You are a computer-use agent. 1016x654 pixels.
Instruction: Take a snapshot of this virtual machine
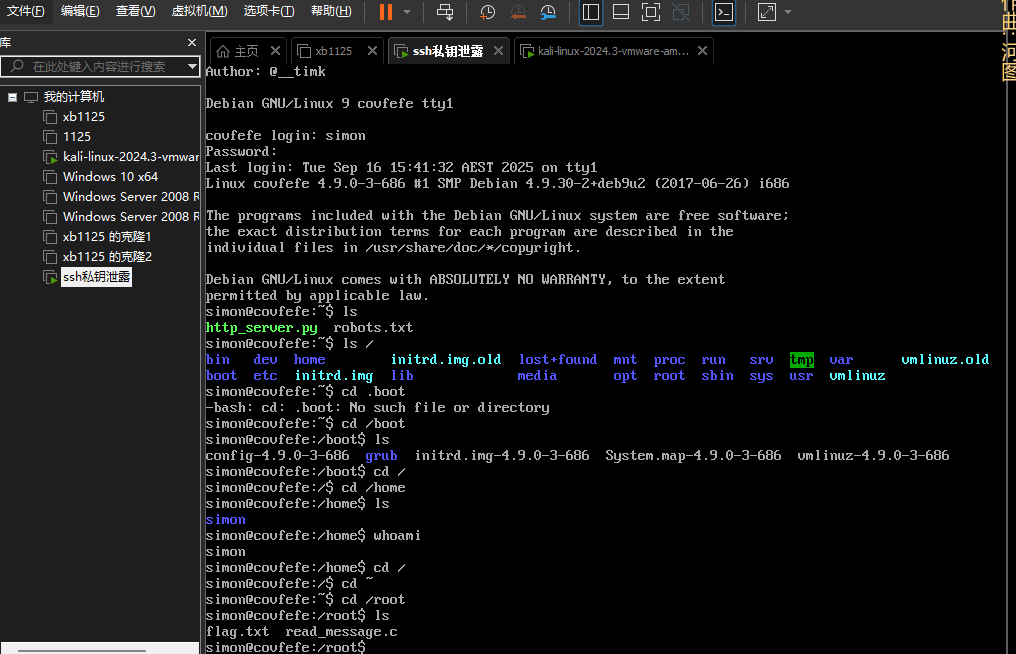(x=487, y=12)
